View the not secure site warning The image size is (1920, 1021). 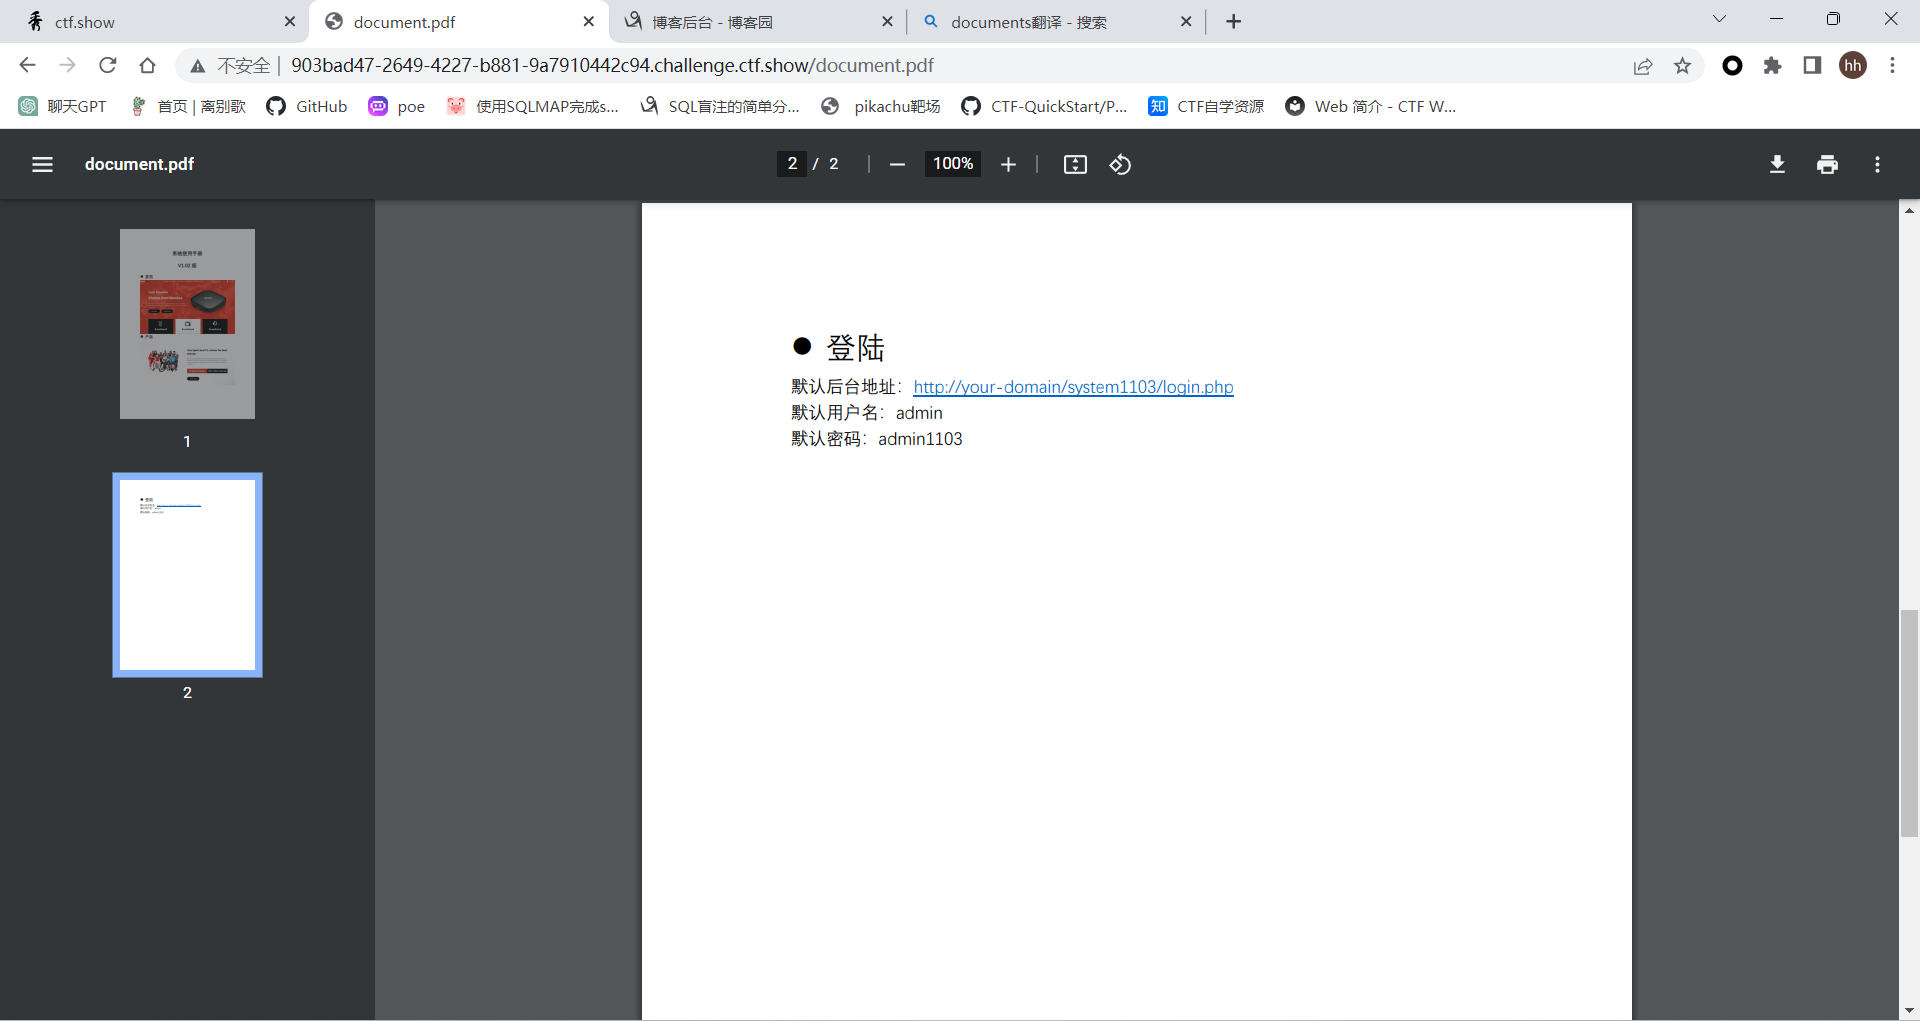point(229,66)
